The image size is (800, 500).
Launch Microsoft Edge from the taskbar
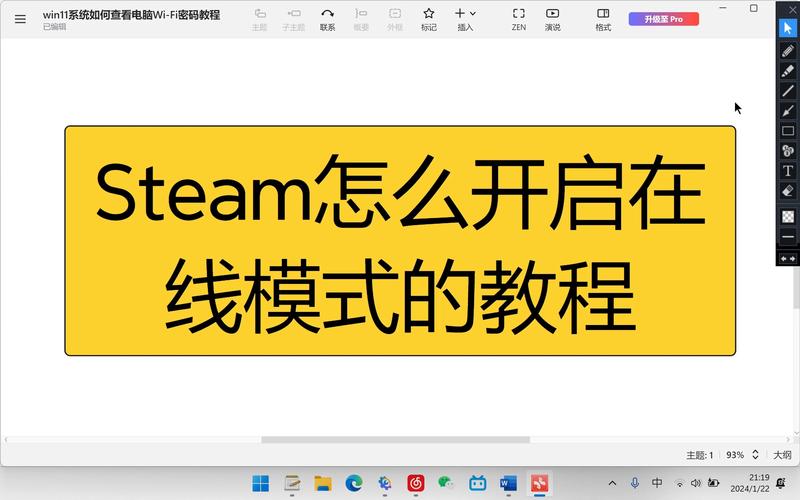click(x=354, y=483)
